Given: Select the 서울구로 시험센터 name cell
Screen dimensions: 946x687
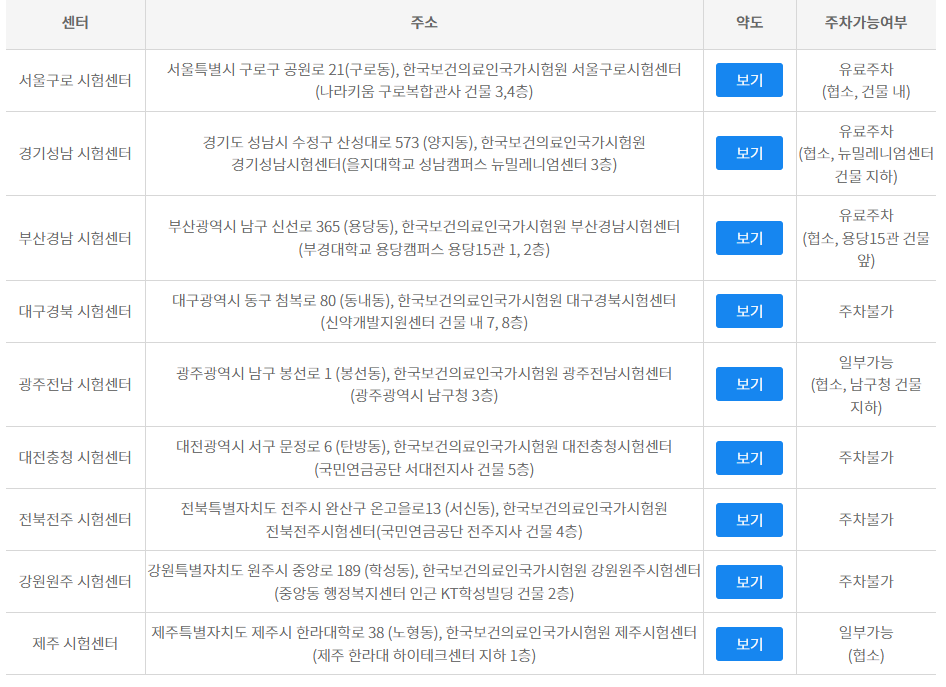Looking at the screenshot, I should [x=75, y=80].
